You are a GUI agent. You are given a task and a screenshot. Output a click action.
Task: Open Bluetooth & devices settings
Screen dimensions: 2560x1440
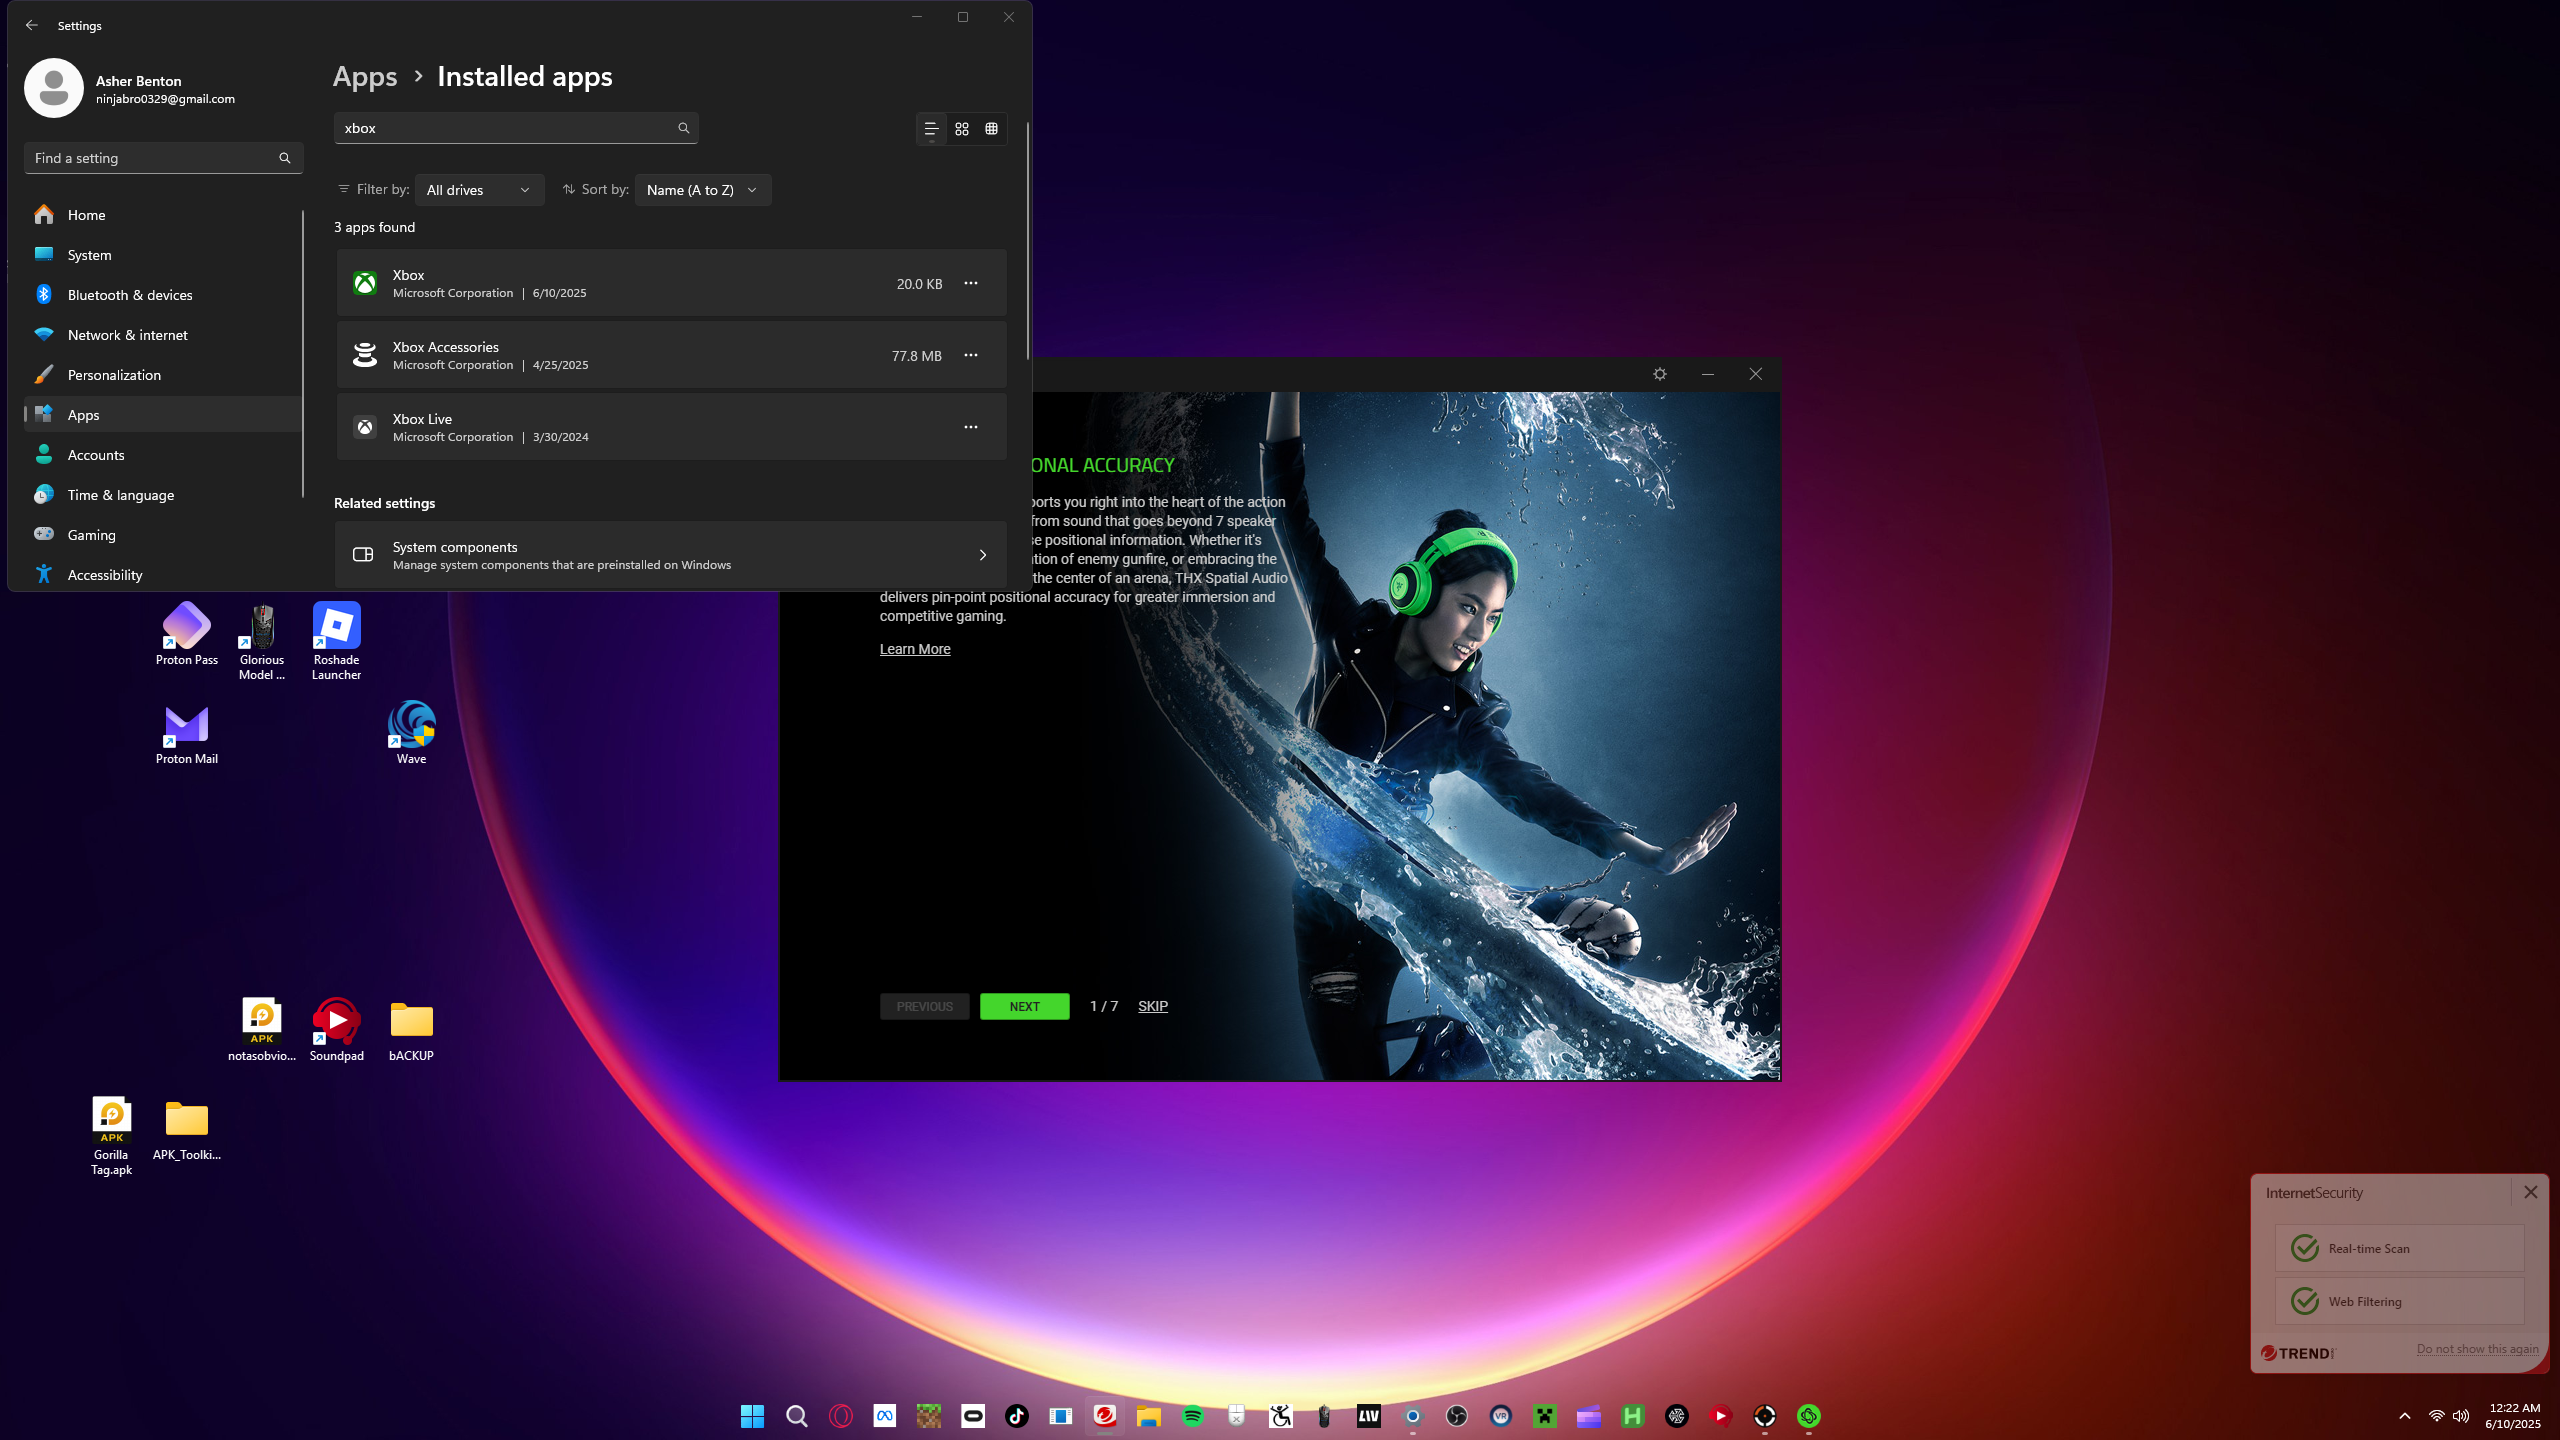(x=130, y=295)
